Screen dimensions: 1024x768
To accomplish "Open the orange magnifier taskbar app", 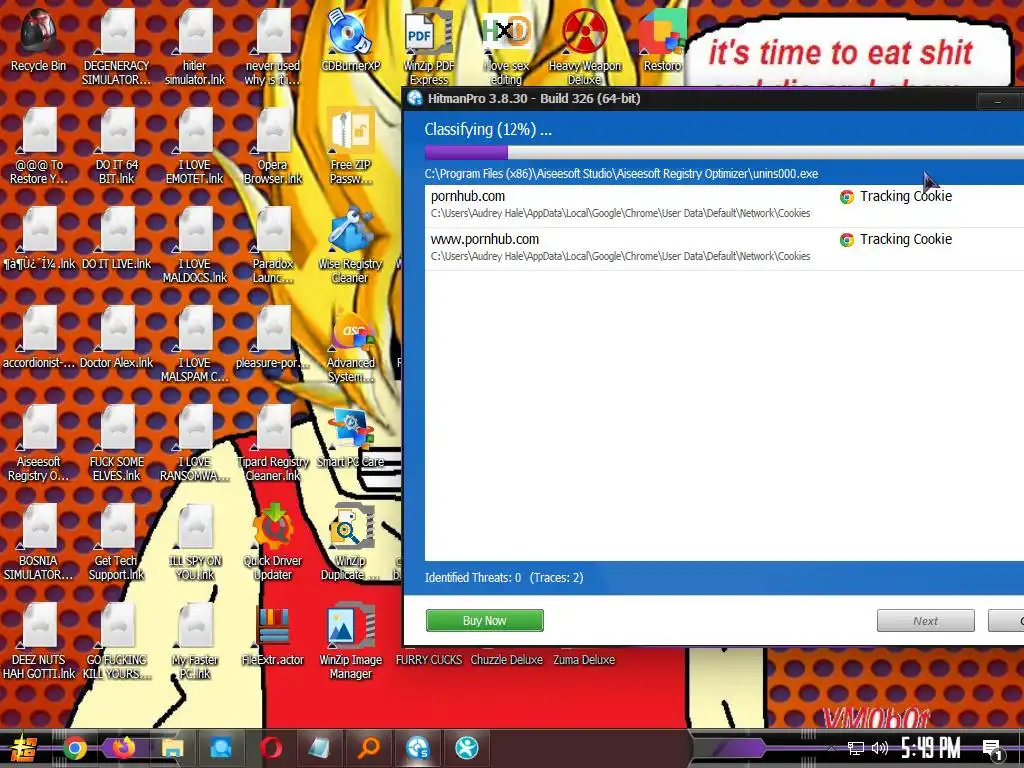I will coord(368,748).
